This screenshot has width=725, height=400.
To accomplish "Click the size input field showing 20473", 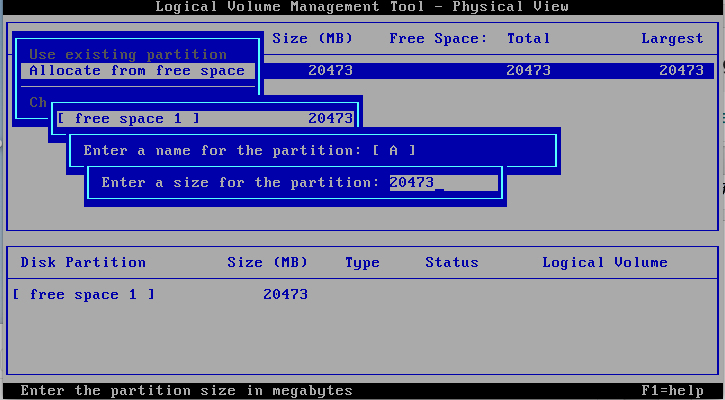I will click(442, 183).
